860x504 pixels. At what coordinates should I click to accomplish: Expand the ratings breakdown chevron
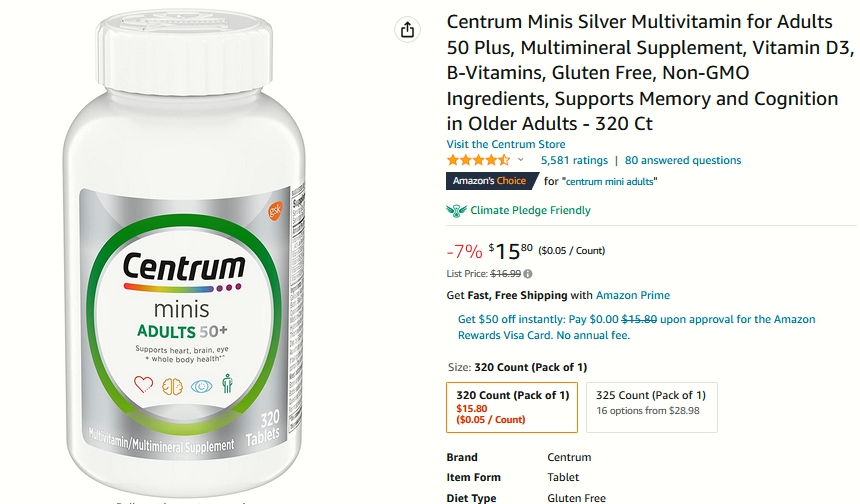520,160
